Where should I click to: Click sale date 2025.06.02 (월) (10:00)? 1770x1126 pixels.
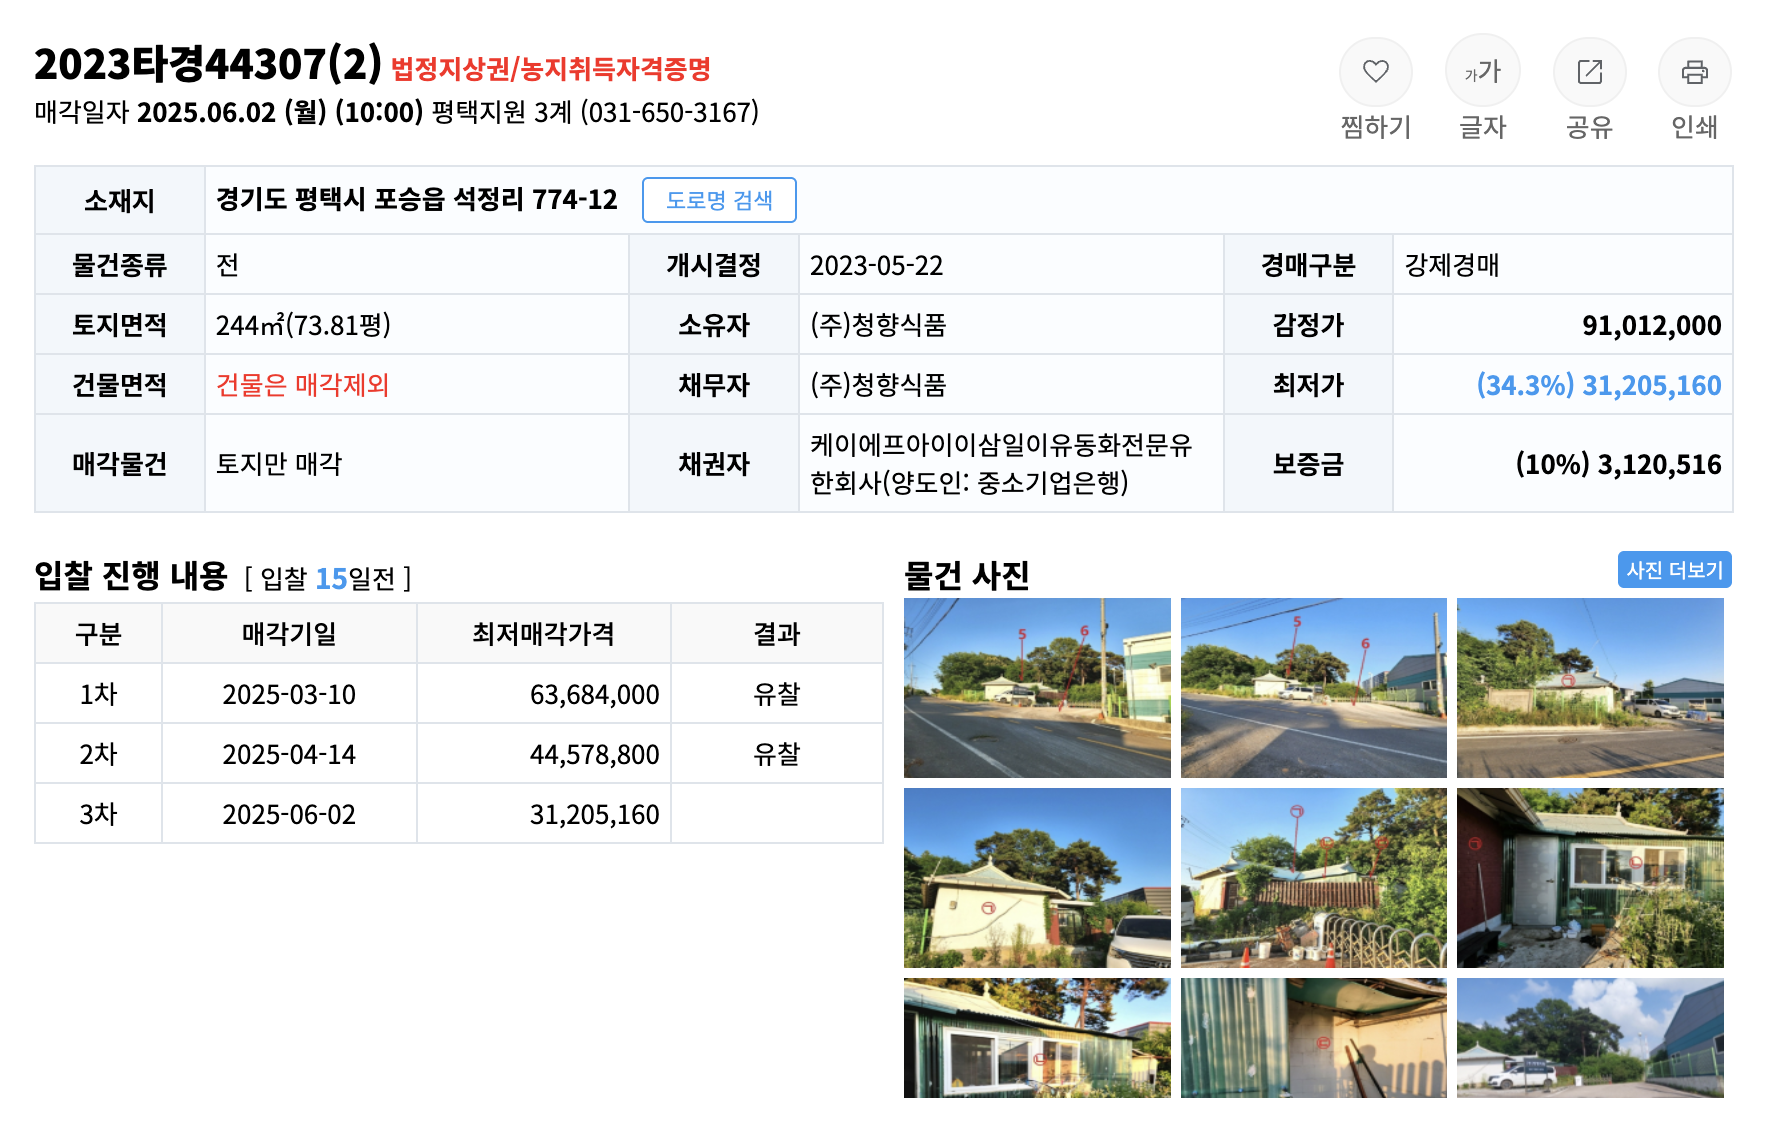pos(280,112)
